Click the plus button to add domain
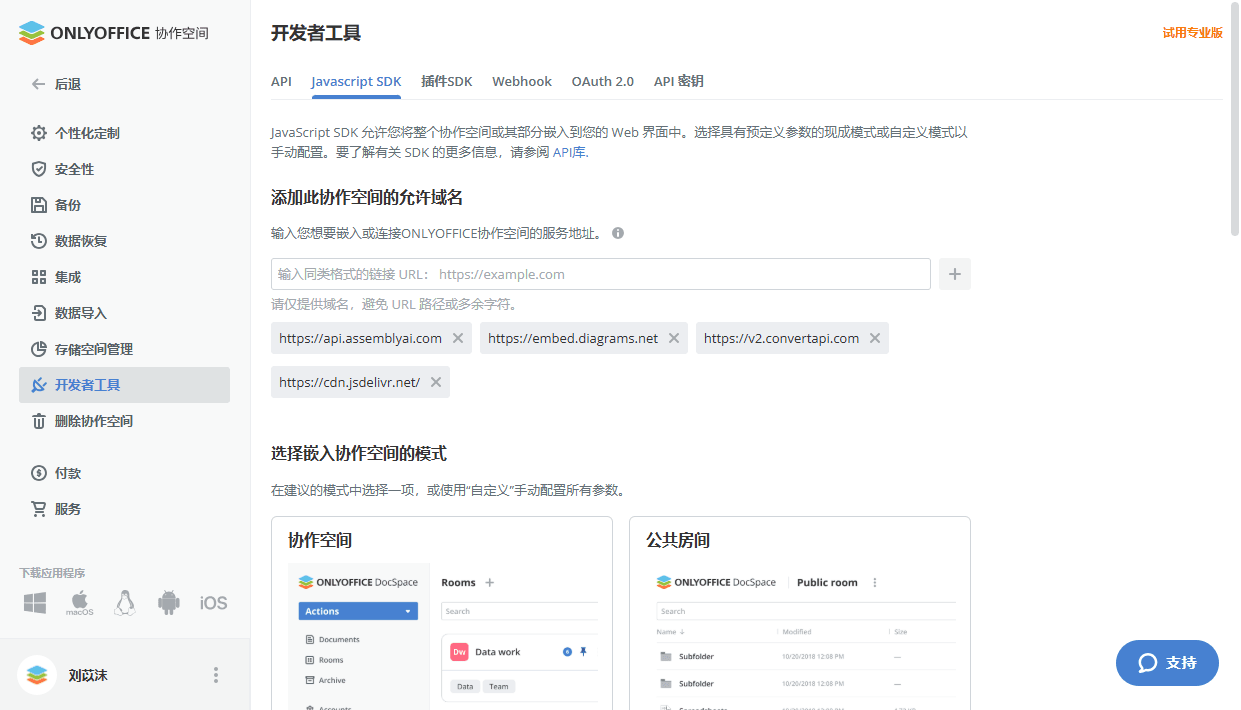 (x=955, y=274)
